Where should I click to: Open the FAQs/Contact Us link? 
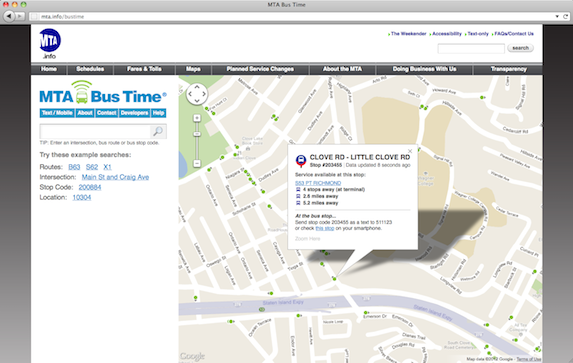(514, 34)
